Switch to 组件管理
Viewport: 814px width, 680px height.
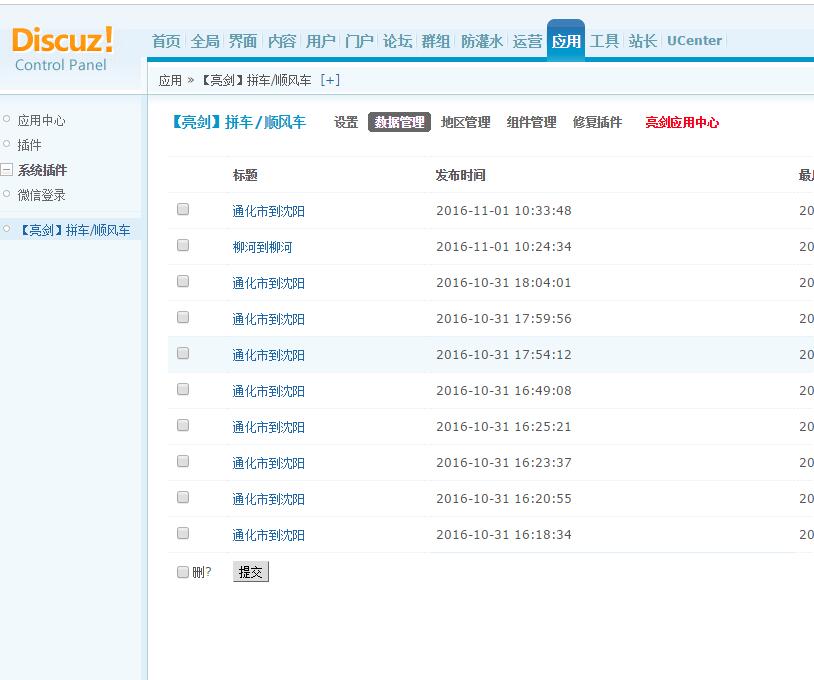coord(531,122)
